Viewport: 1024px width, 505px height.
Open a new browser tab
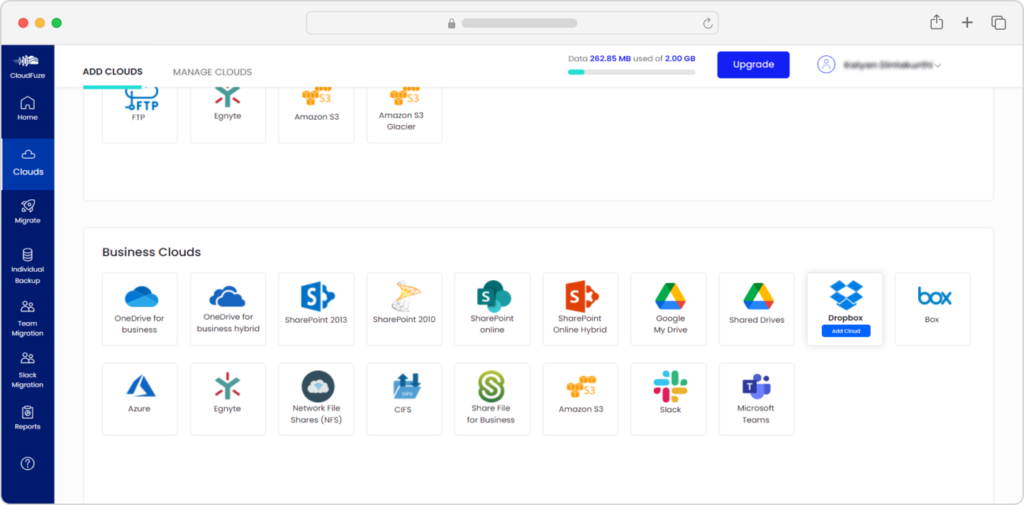(x=967, y=23)
